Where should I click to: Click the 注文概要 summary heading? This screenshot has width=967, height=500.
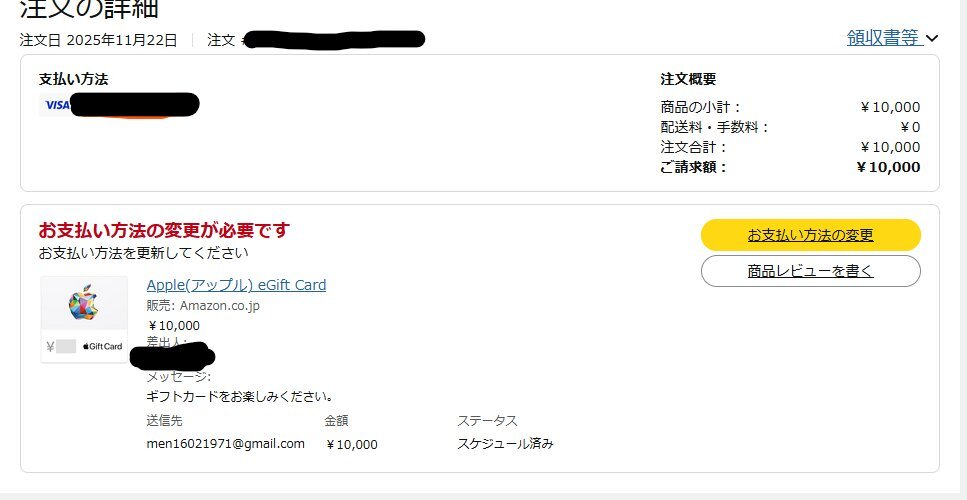pyautogui.click(x=688, y=80)
